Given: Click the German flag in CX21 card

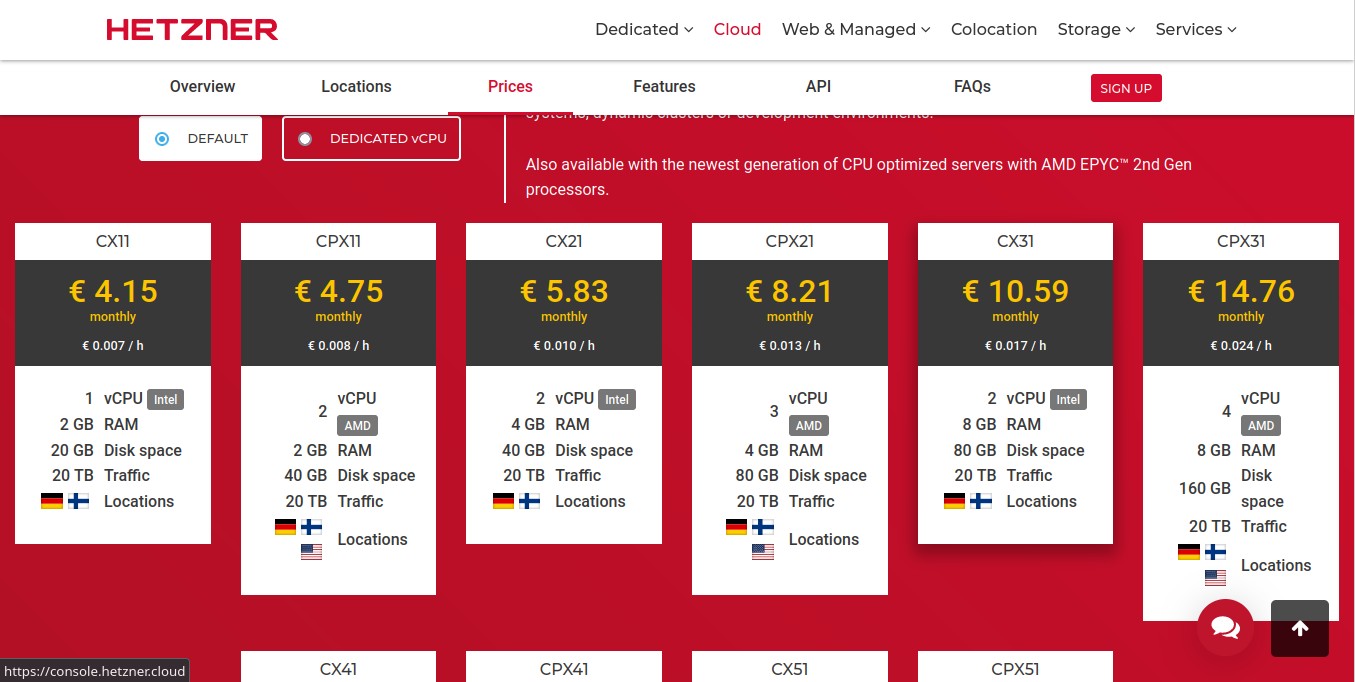Looking at the screenshot, I should [x=504, y=501].
